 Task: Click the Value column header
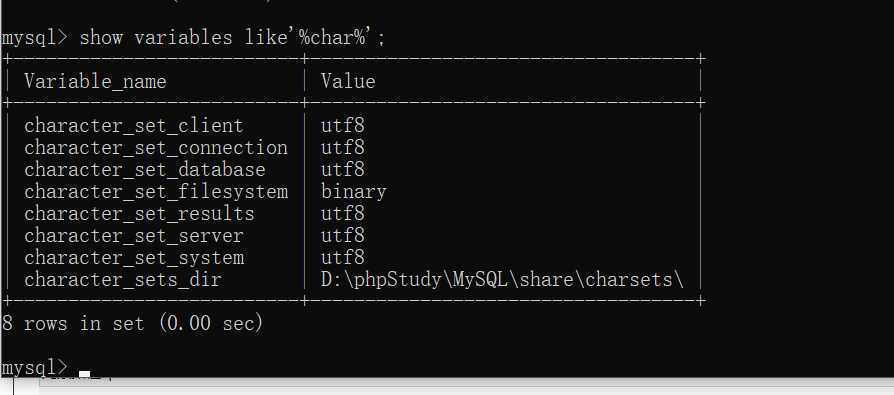pos(348,81)
